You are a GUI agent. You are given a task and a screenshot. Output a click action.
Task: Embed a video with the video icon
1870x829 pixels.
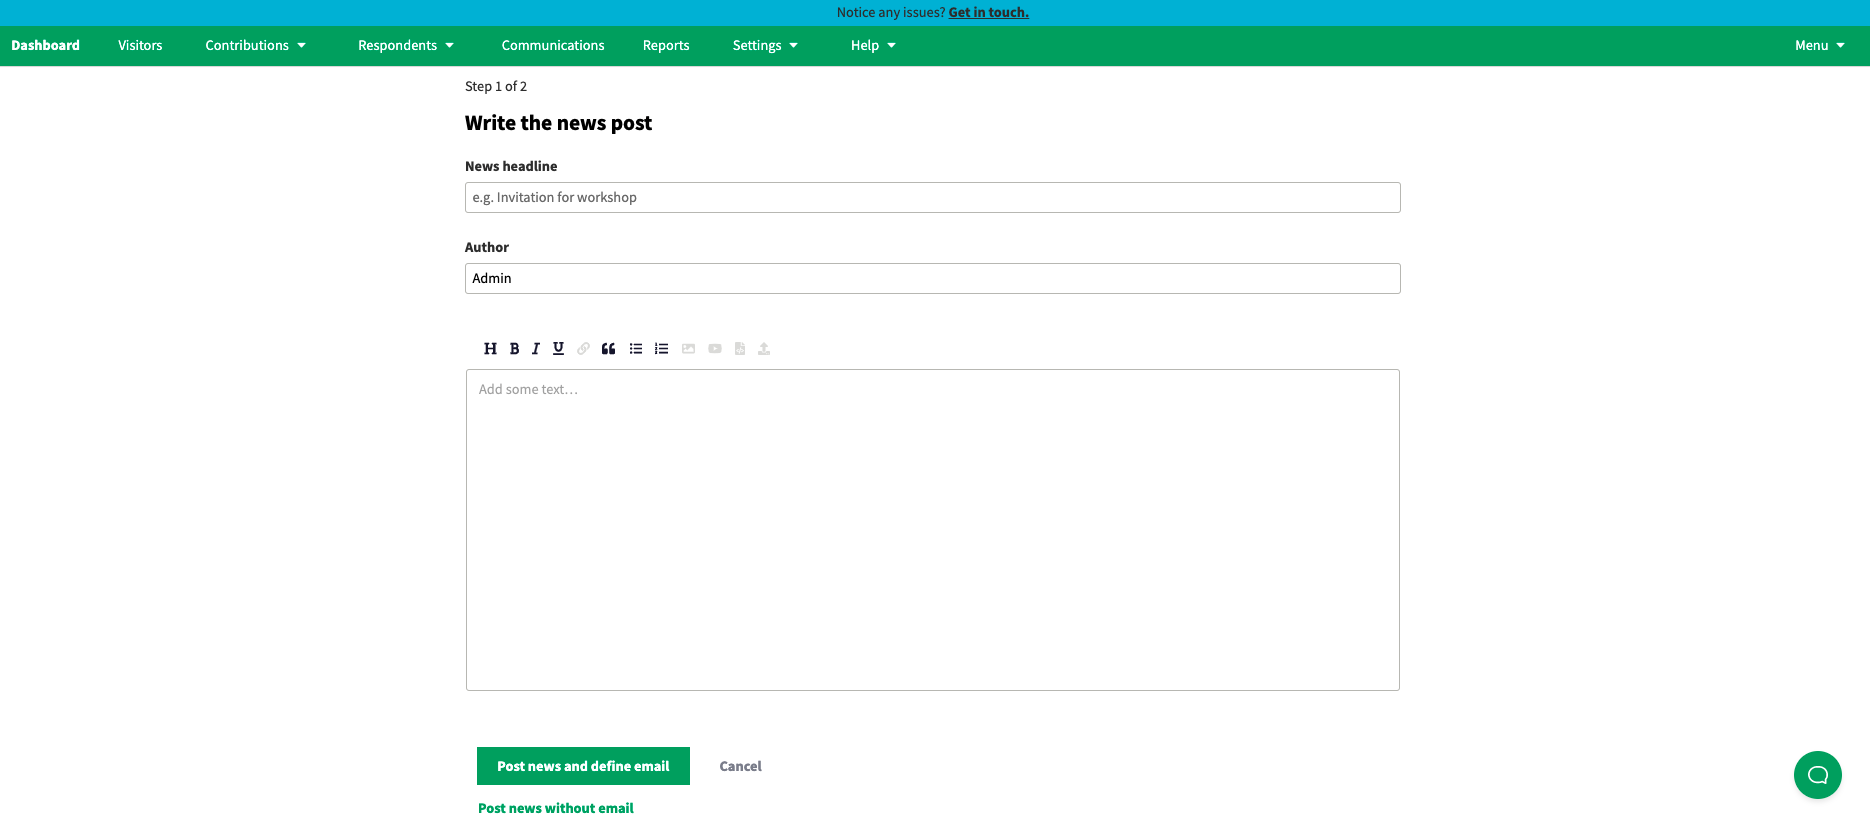click(x=715, y=349)
